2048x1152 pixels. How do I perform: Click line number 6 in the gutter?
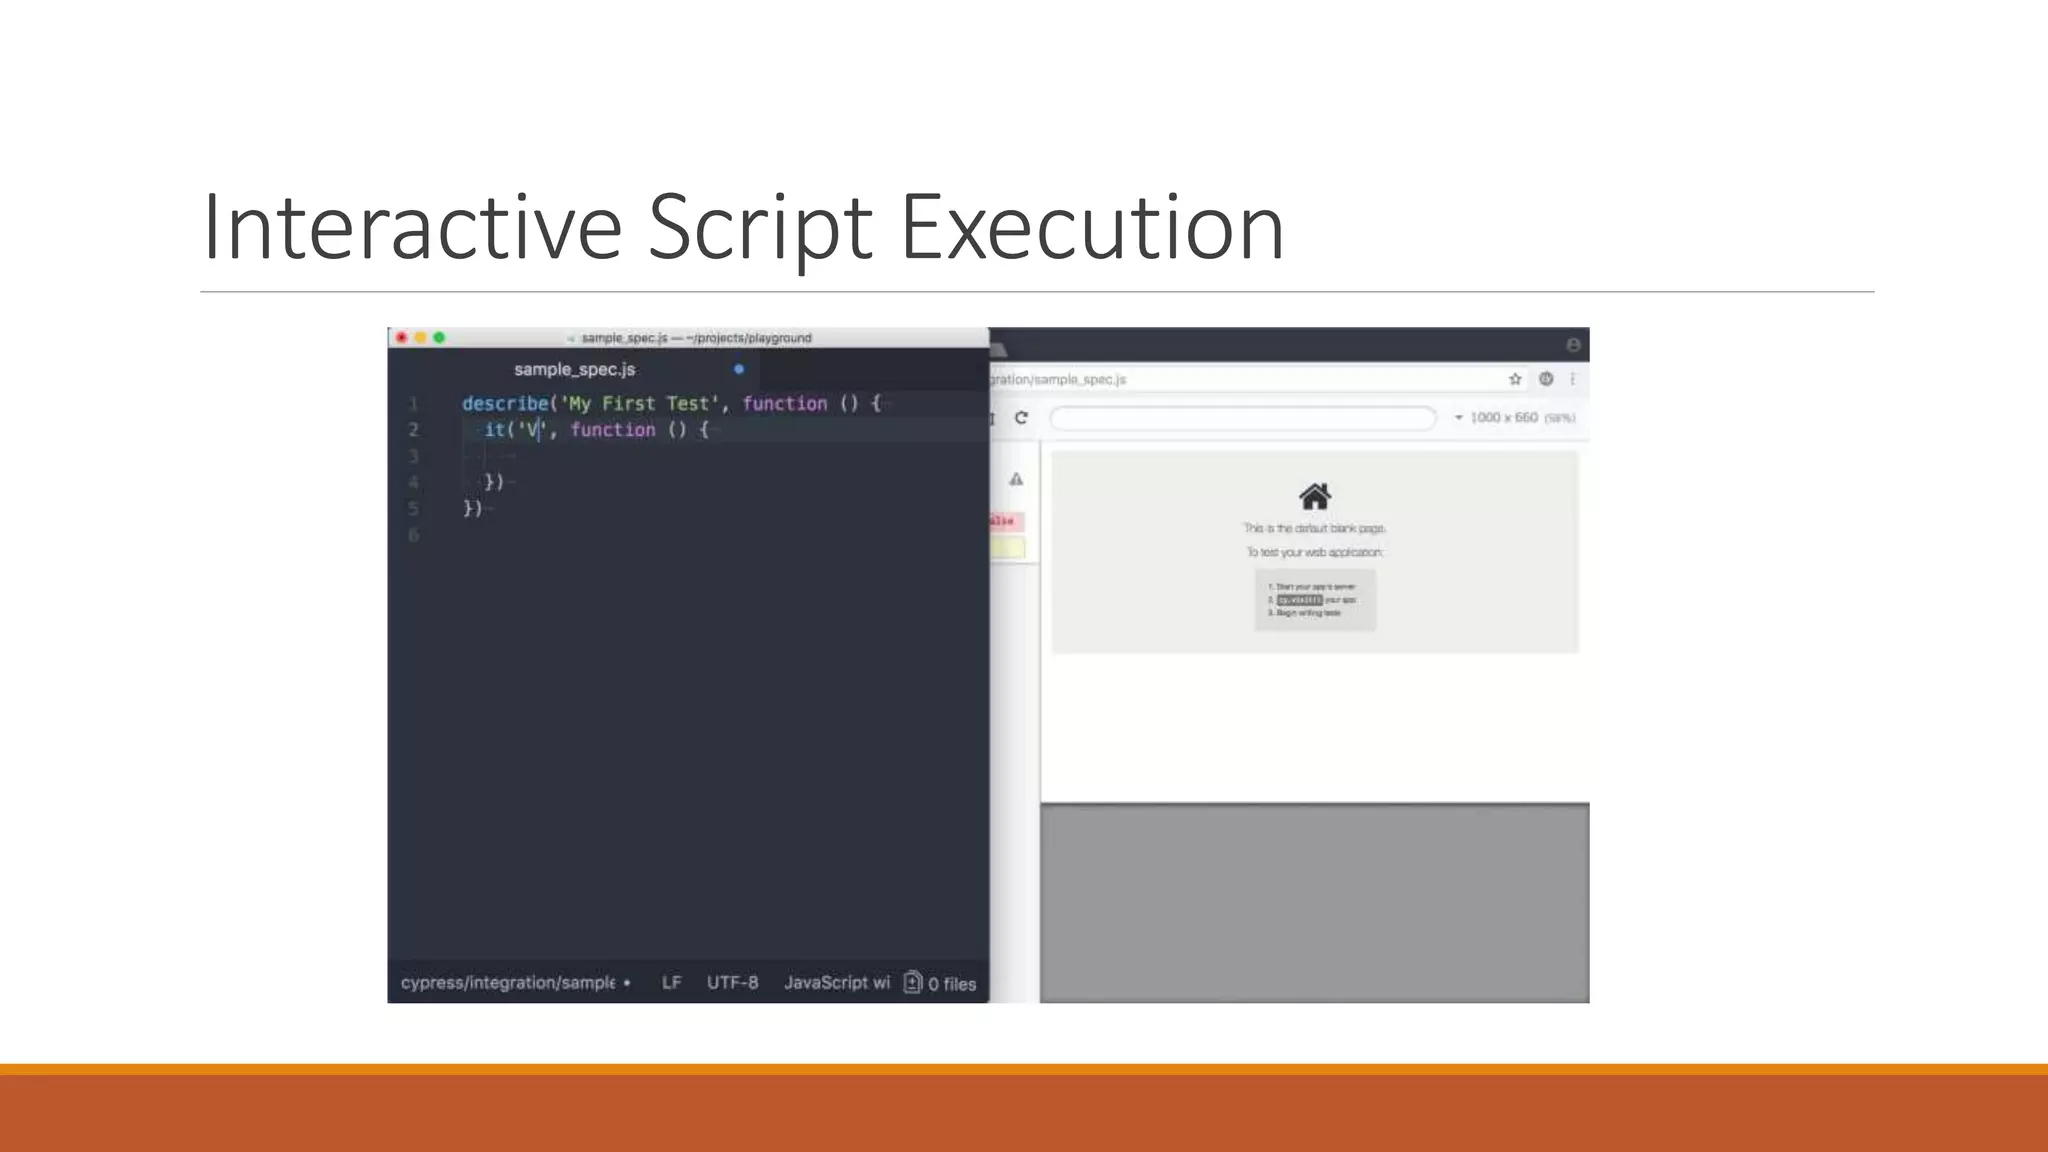[x=413, y=535]
